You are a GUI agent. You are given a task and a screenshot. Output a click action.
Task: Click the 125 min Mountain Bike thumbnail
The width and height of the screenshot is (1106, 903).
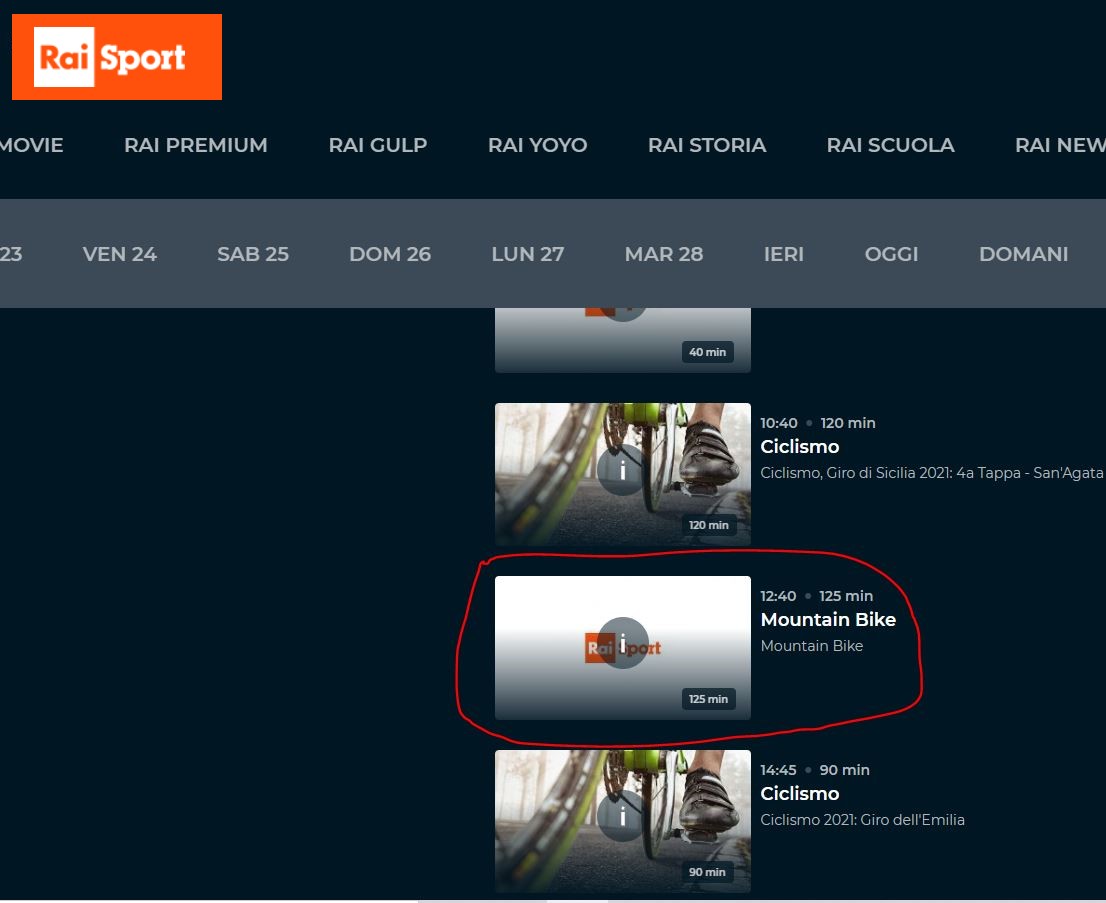pos(623,648)
